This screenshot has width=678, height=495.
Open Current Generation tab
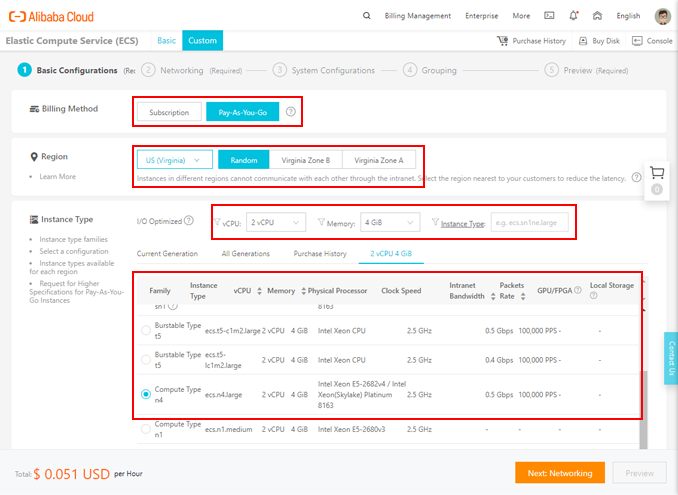point(167,254)
